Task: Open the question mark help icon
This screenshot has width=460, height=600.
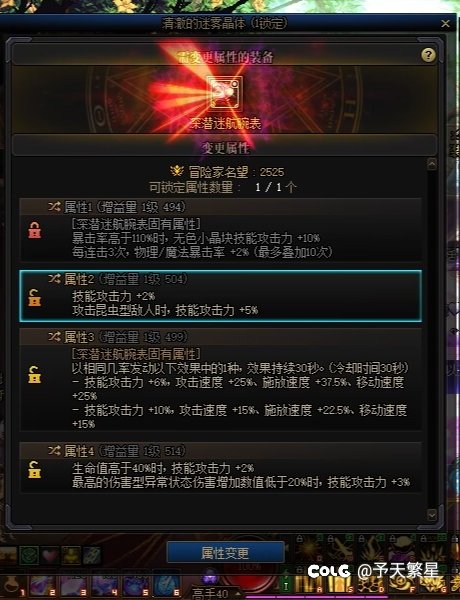Action: pyautogui.click(x=428, y=55)
